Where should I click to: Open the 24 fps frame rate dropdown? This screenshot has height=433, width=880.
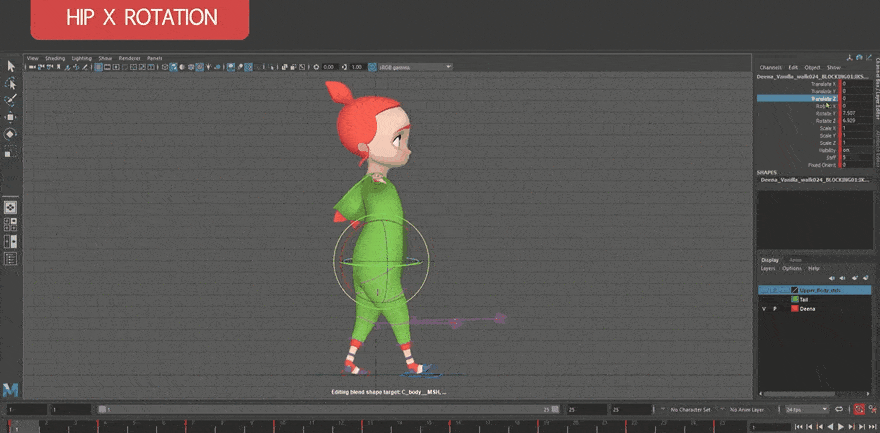pos(806,410)
